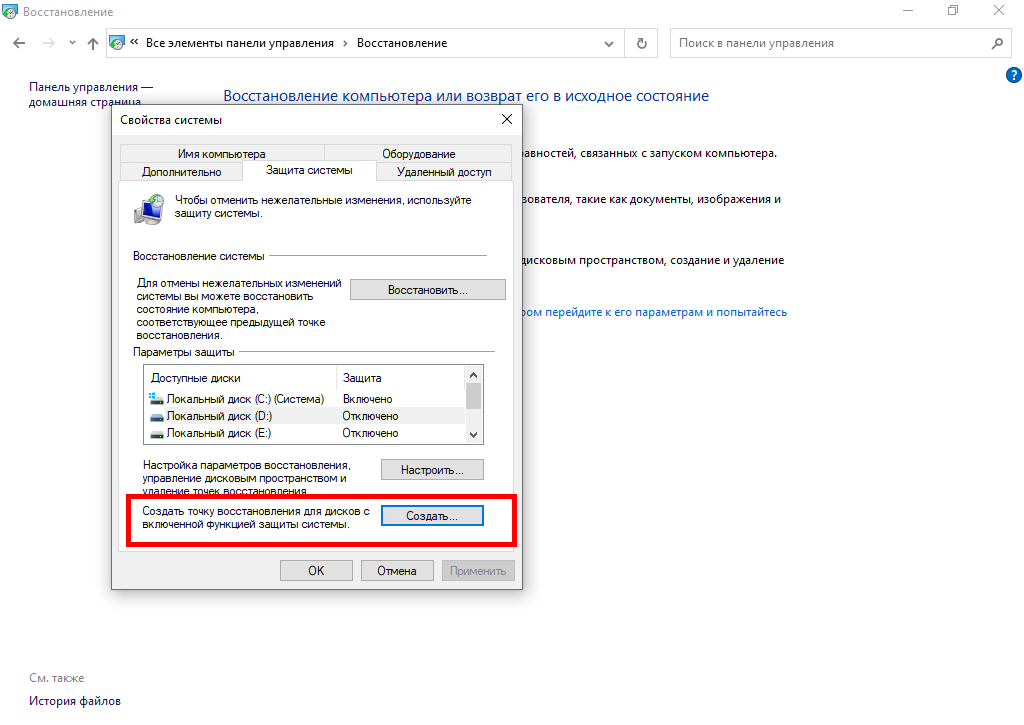Click the up-one-level arrow icon

click(x=93, y=44)
